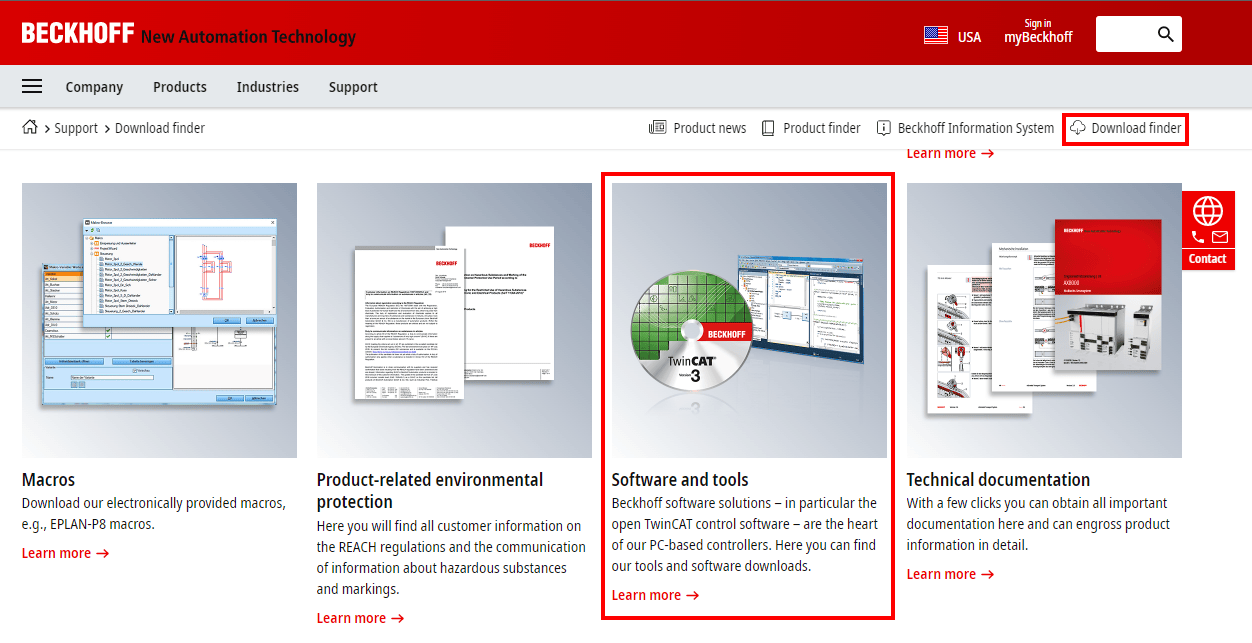
Task: Open the Products menu
Action: point(180,87)
